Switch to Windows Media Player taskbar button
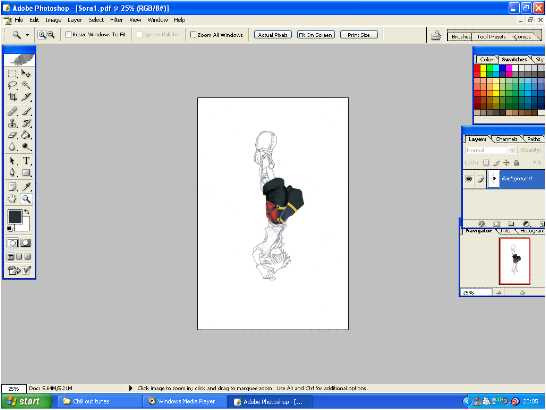546x410 pixels. [185, 401]
